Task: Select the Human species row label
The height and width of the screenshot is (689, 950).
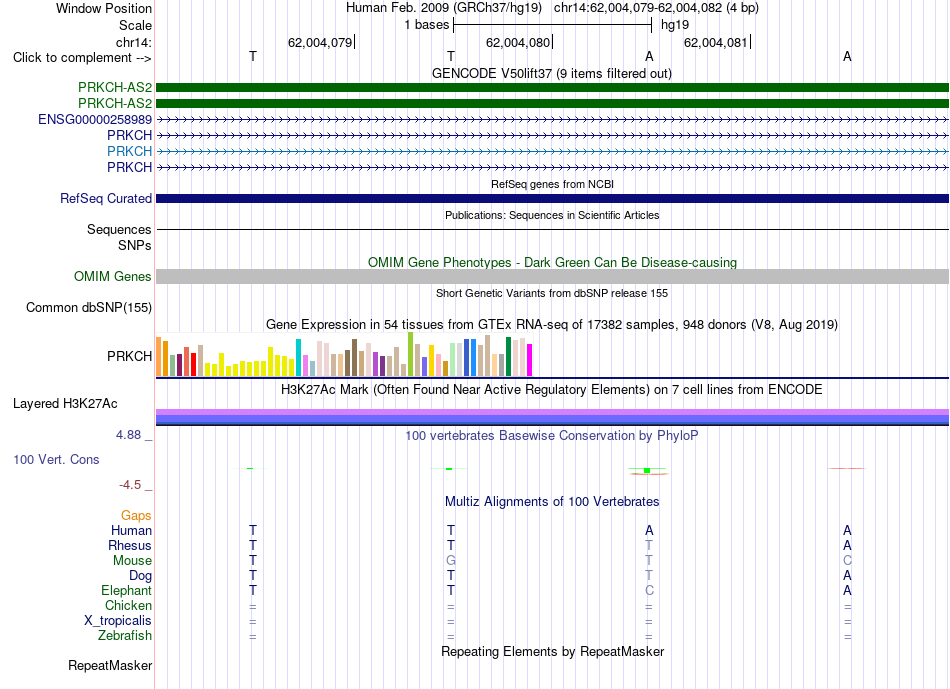Action: pyautogui.click(x=131, y=530)
